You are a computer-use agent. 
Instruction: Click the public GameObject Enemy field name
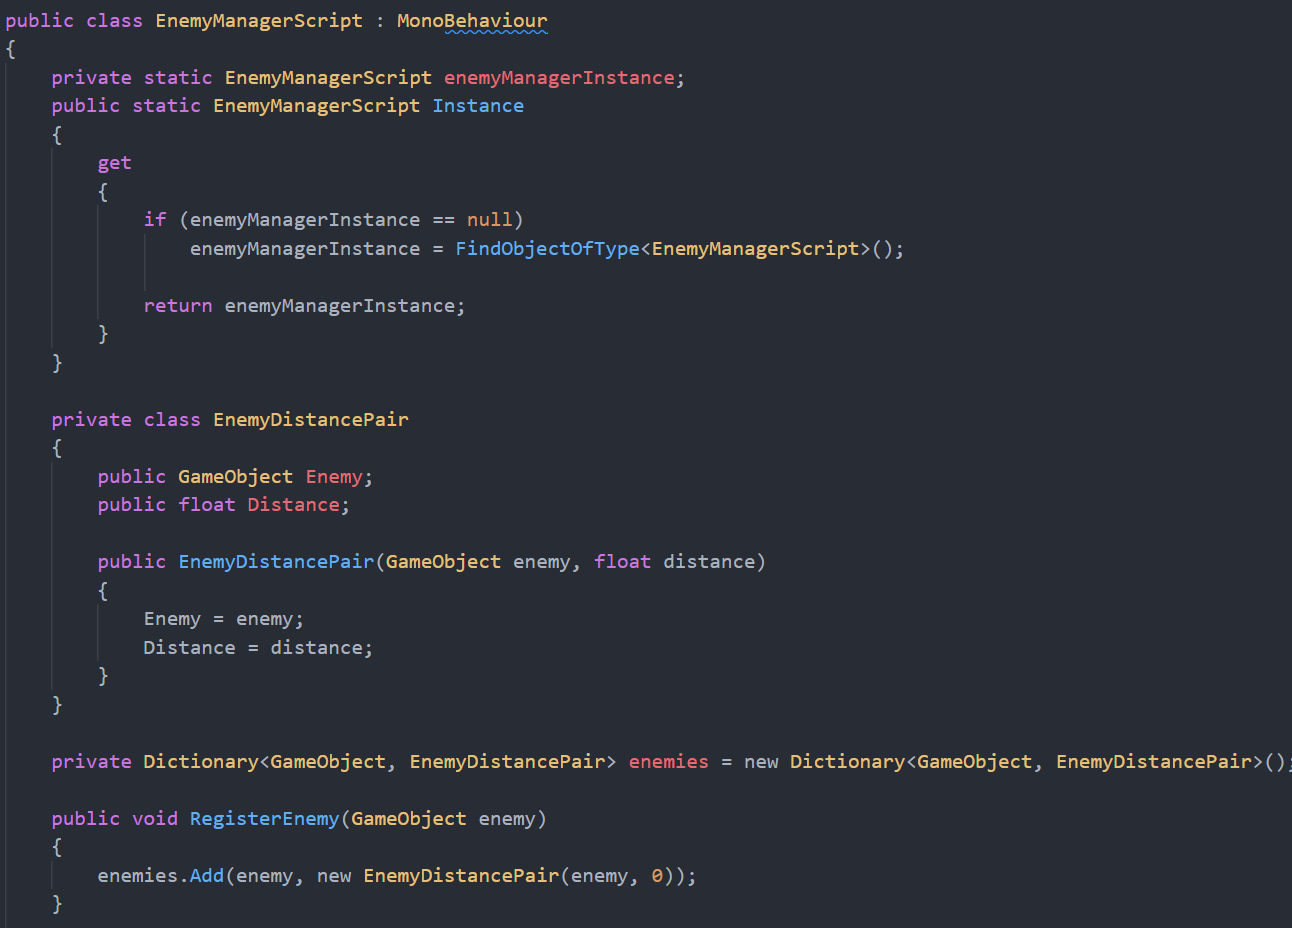[x=334, y=477]
